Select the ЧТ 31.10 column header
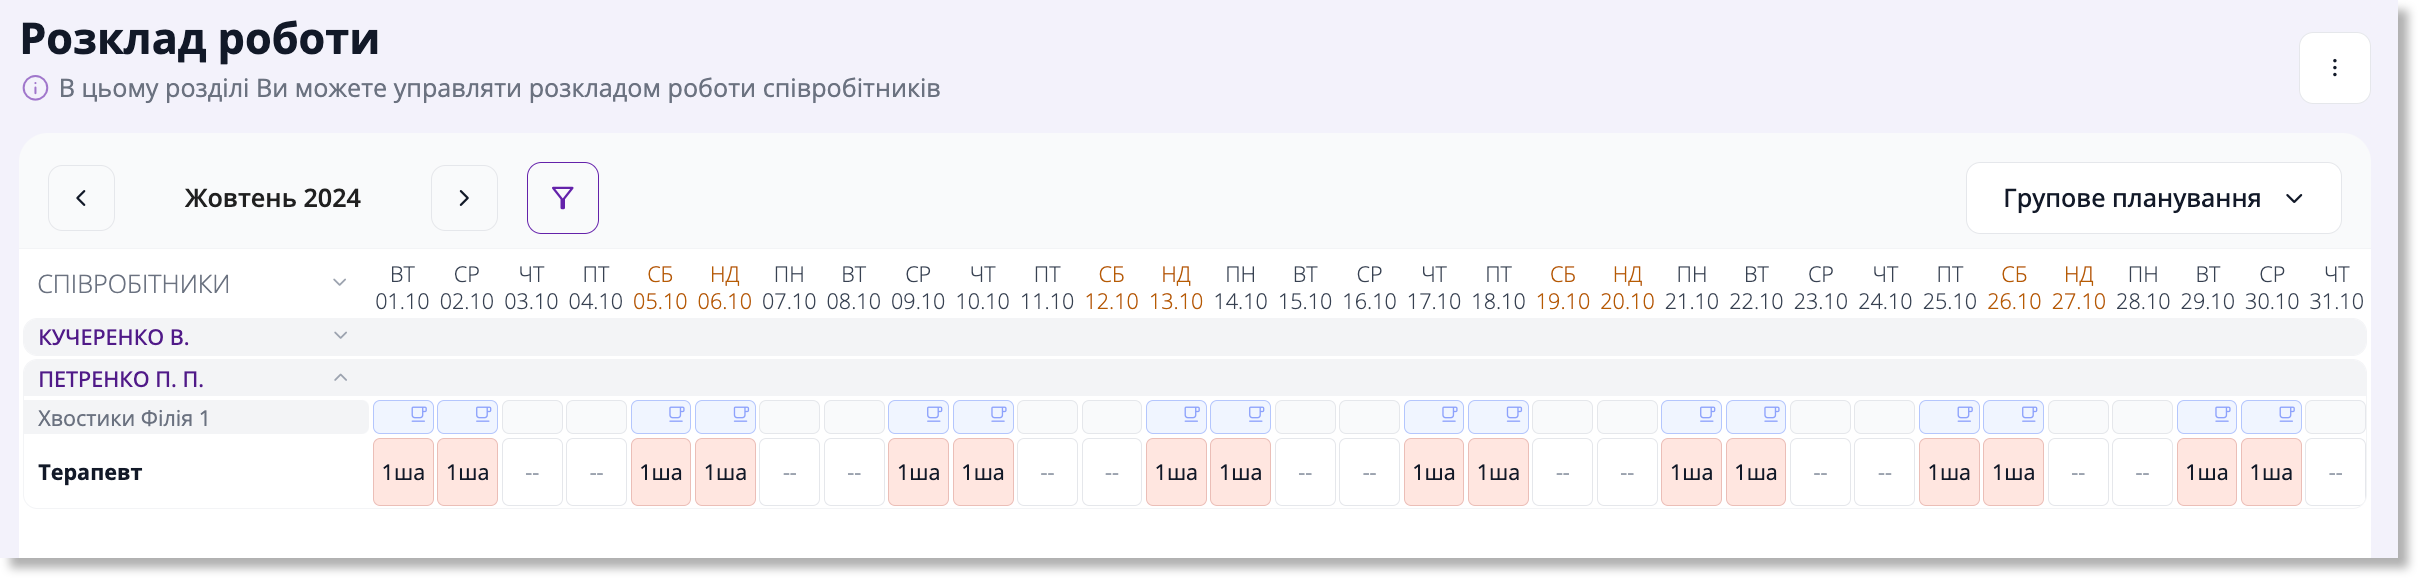This screenshot has width=2418, height=578. 2336,288
